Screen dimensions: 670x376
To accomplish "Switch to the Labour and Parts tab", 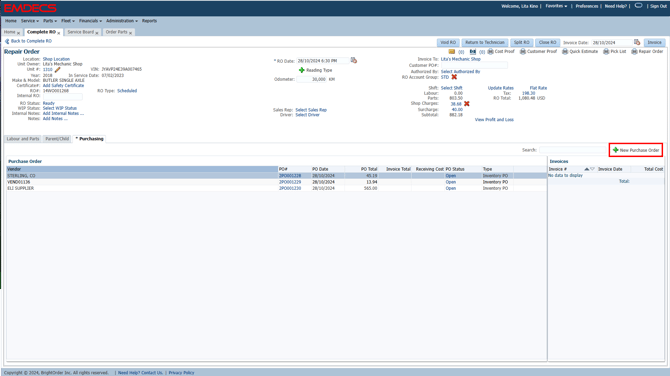I will (23, 139).
